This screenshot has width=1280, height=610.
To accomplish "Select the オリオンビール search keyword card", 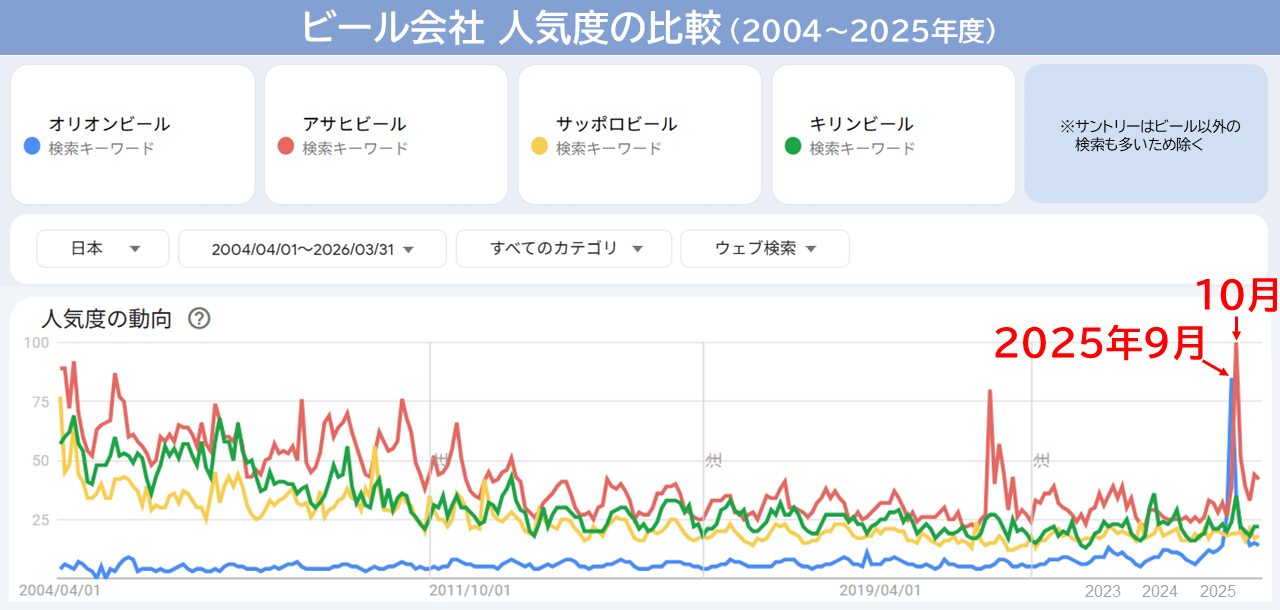I will click(133, 135).
